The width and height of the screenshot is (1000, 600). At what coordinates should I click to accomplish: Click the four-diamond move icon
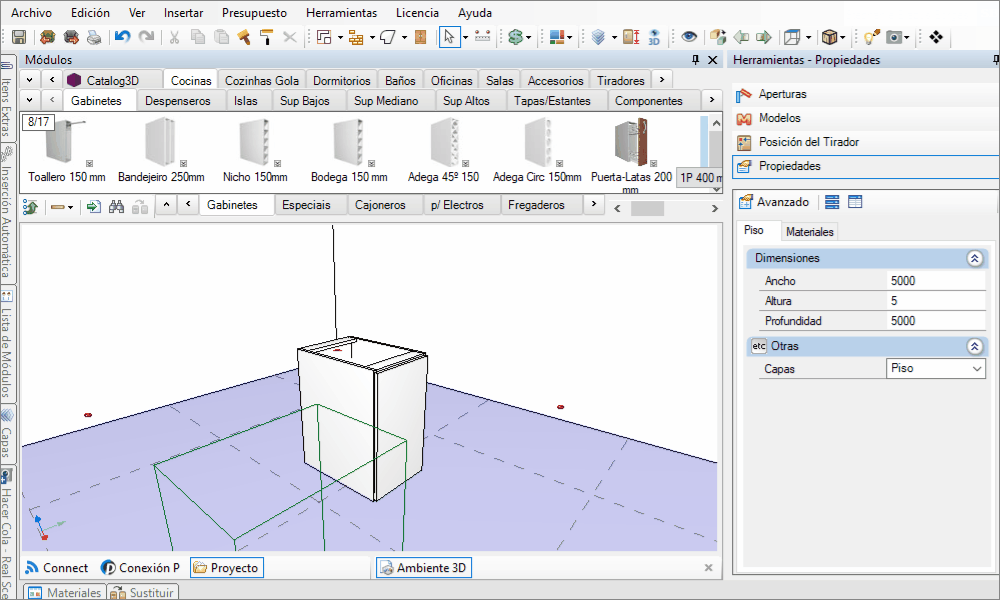pyautogui.click(x=936, y=37)
